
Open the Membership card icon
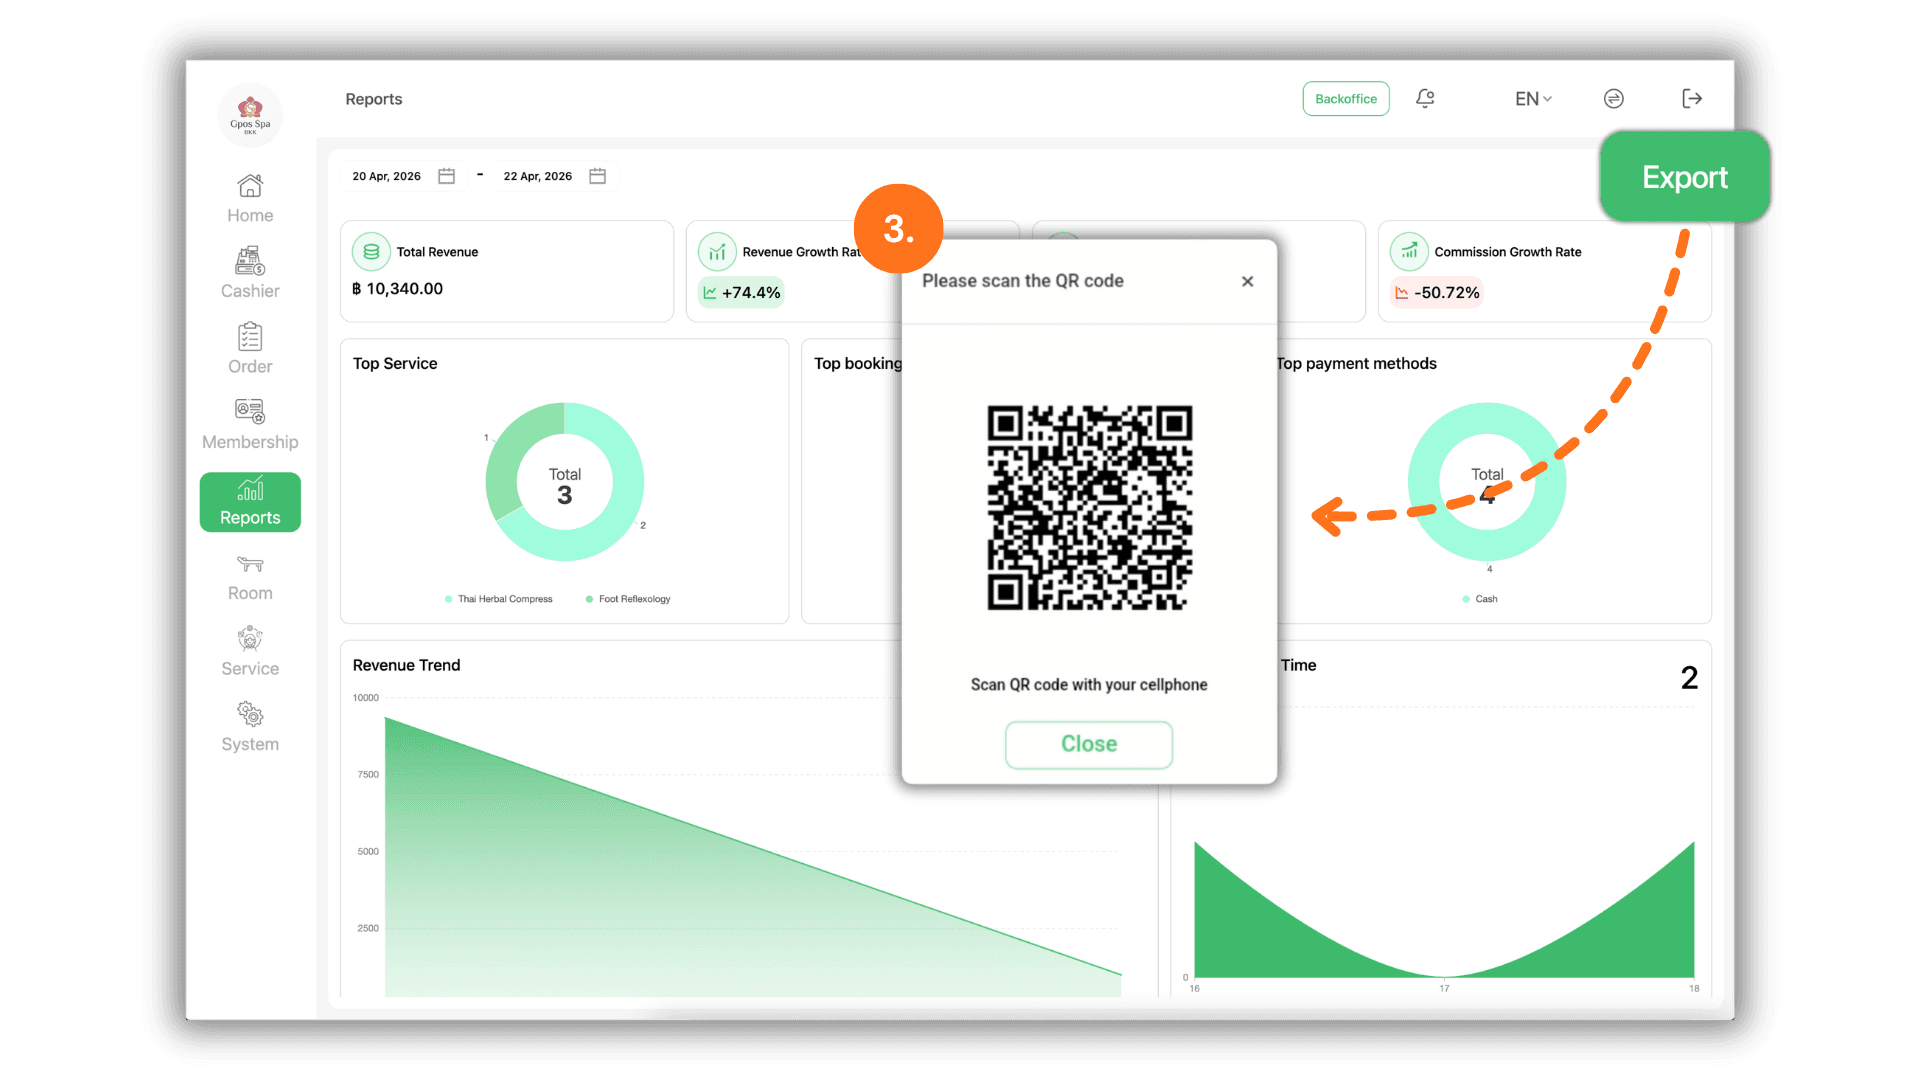[250, 411]
